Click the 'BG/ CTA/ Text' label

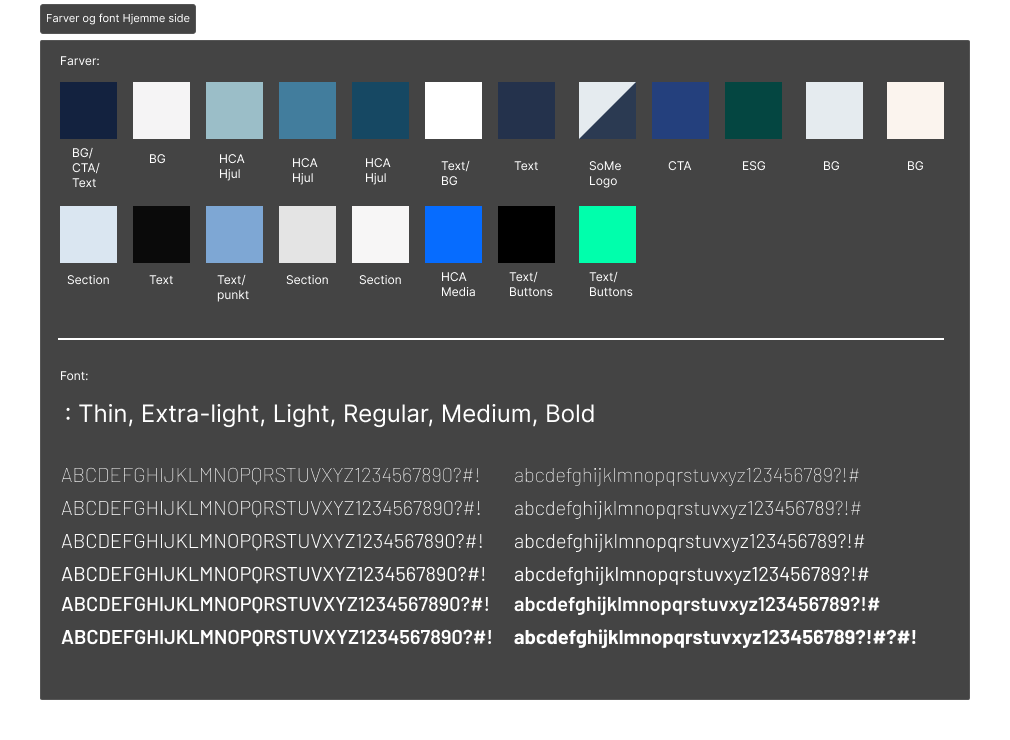click(86, 167)
